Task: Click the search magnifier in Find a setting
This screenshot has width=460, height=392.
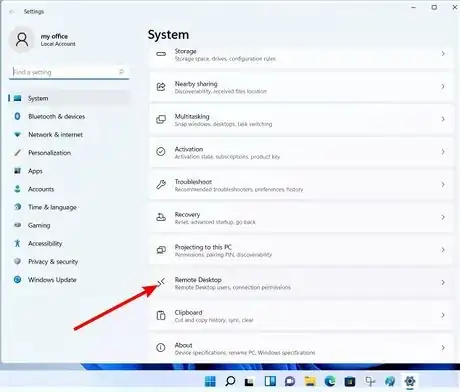Action: pos(121,72)
